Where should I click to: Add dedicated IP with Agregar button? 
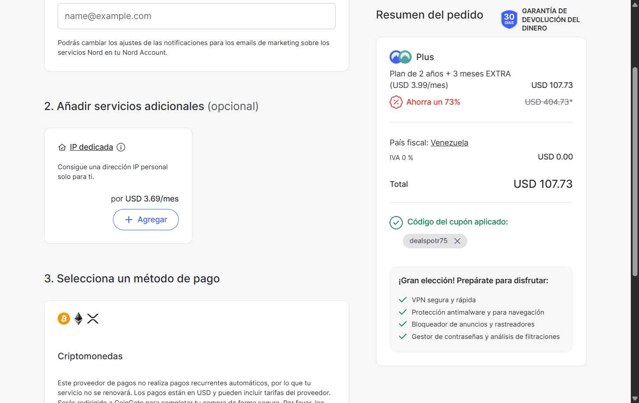tap(146, 220)
